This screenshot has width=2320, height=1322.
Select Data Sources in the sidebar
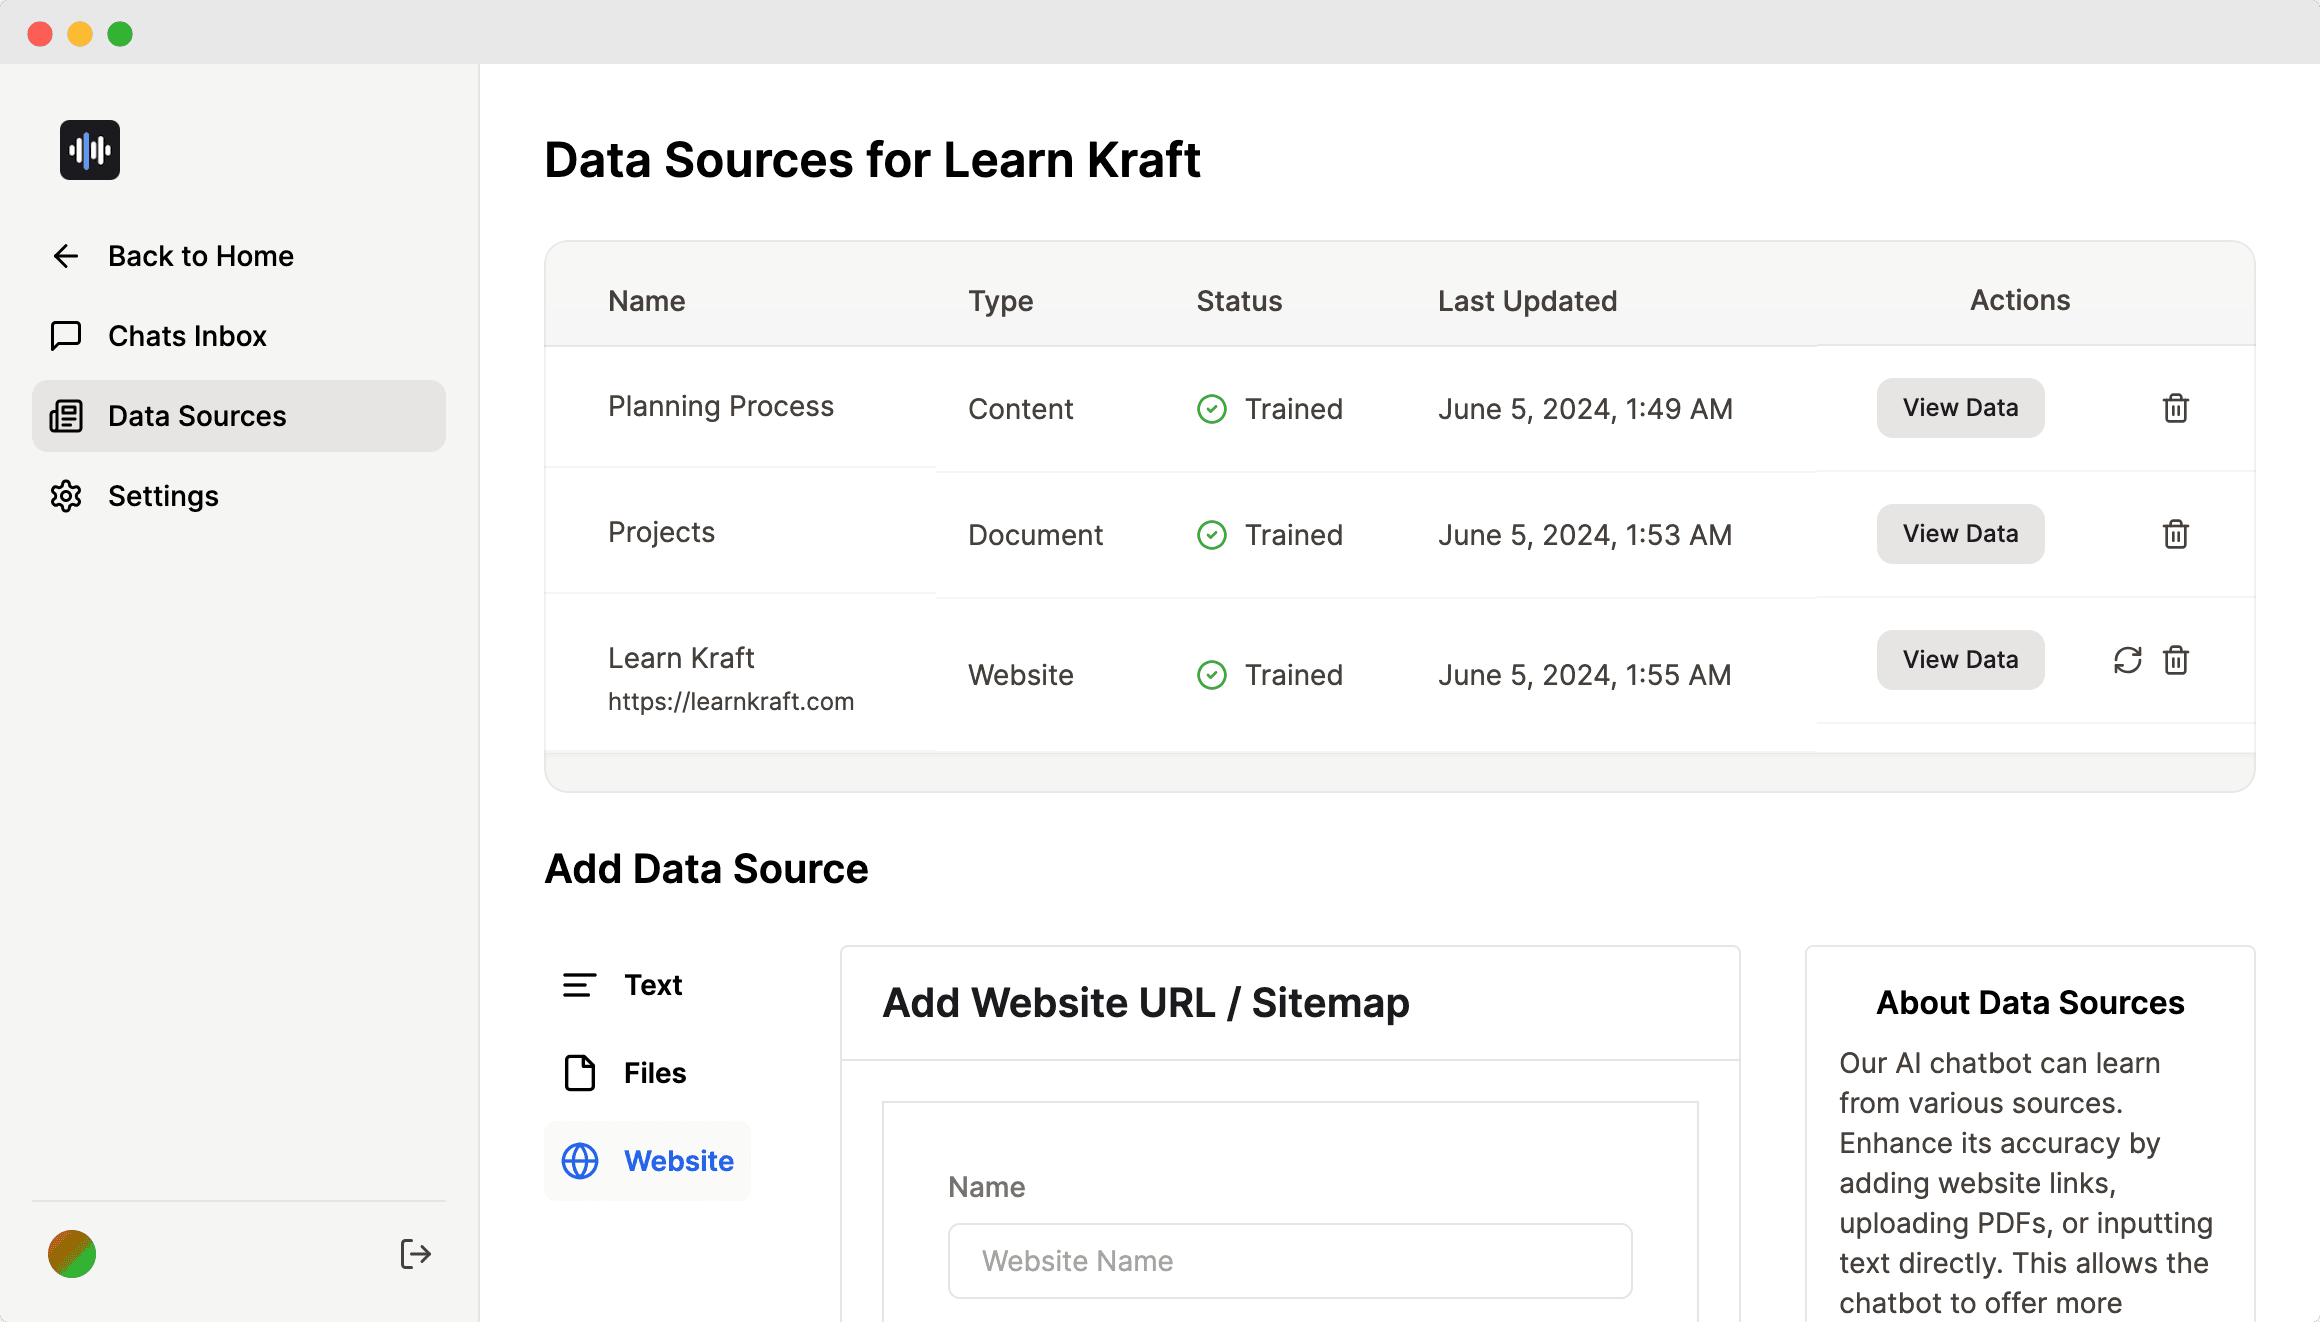tap(238, 416)
